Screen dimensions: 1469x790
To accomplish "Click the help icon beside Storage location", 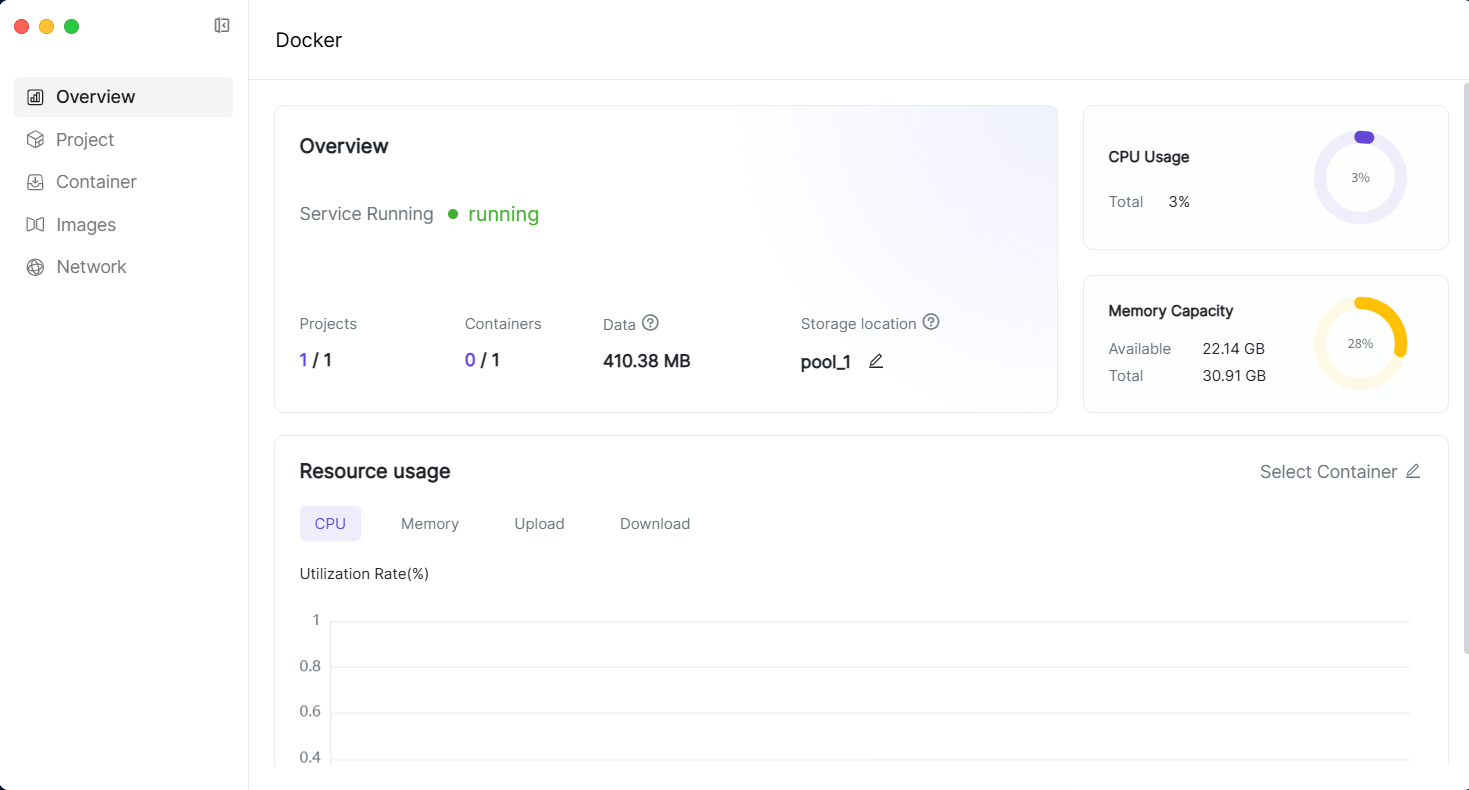I will pos(931,322).
